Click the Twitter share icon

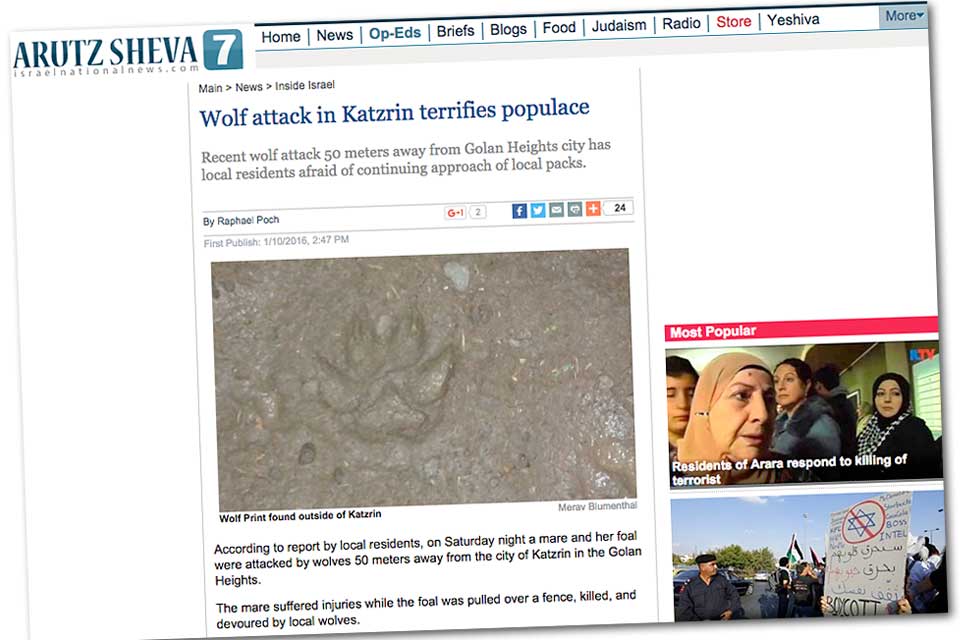538,211
